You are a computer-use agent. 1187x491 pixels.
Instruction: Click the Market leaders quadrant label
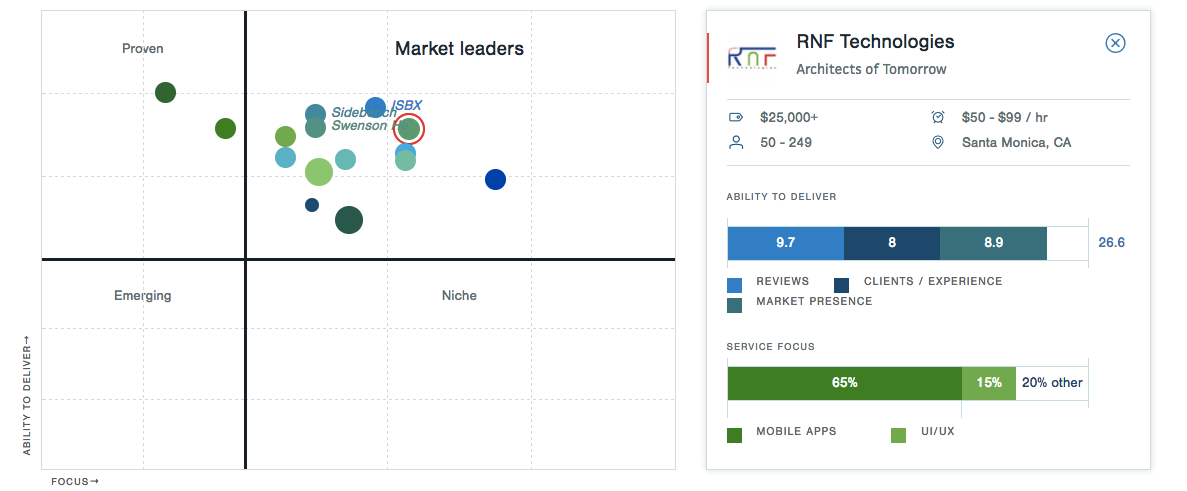[460, 49]
